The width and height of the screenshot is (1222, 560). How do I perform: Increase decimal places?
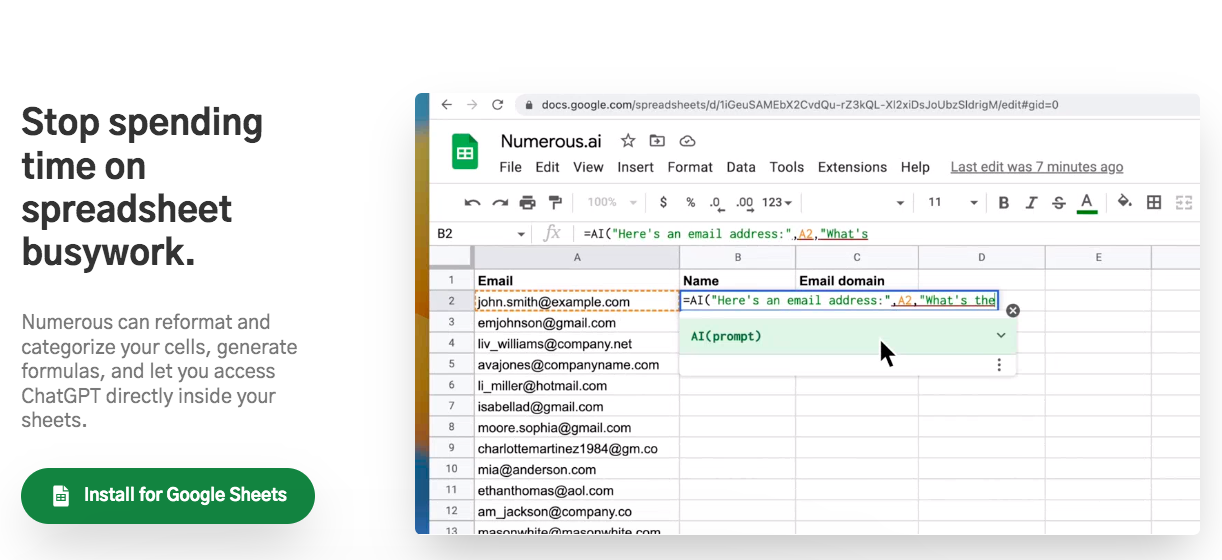(744, 202)
